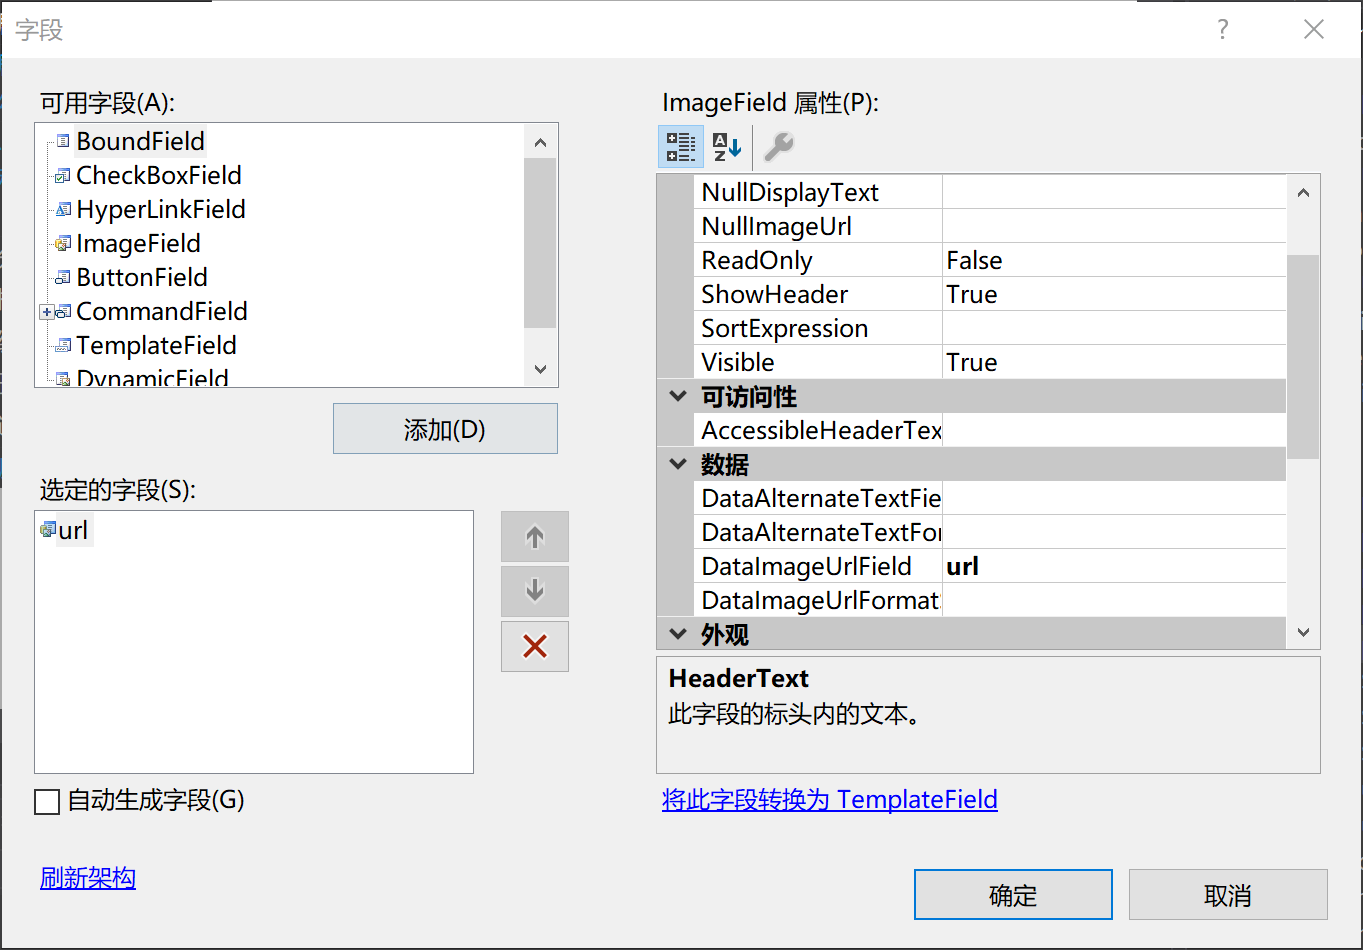Click the Visible True value
The image size is (1363, 950).
click(1114, 362)
